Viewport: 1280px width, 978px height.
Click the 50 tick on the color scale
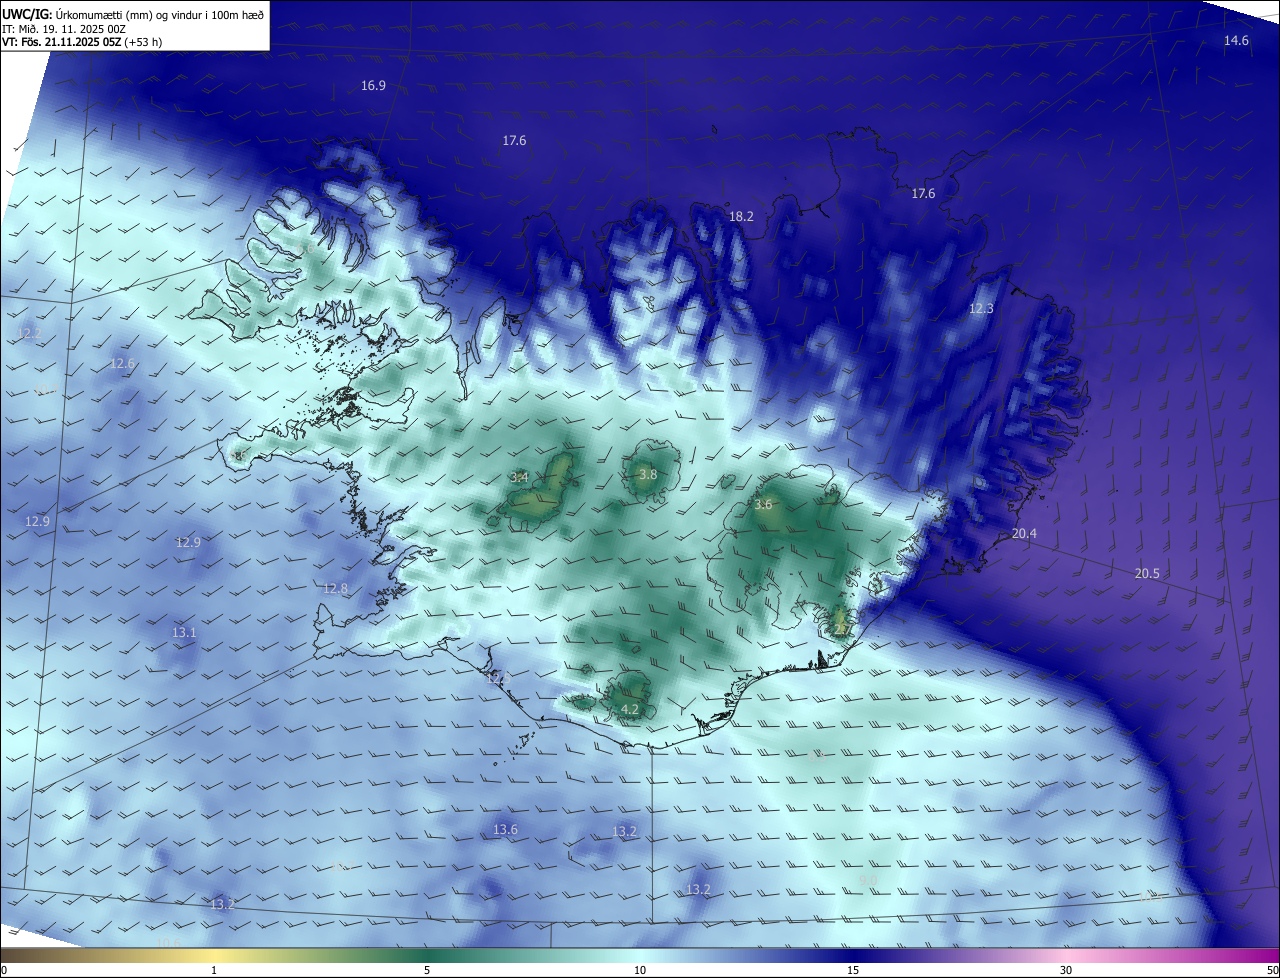click(x=1272, y=970)
